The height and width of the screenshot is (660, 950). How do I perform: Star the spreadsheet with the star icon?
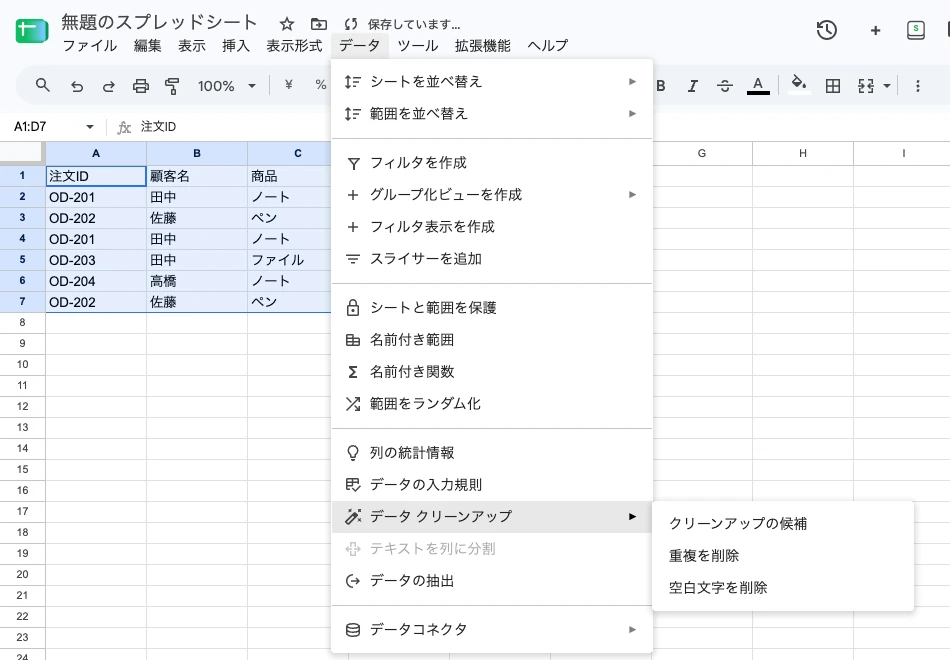287,24
